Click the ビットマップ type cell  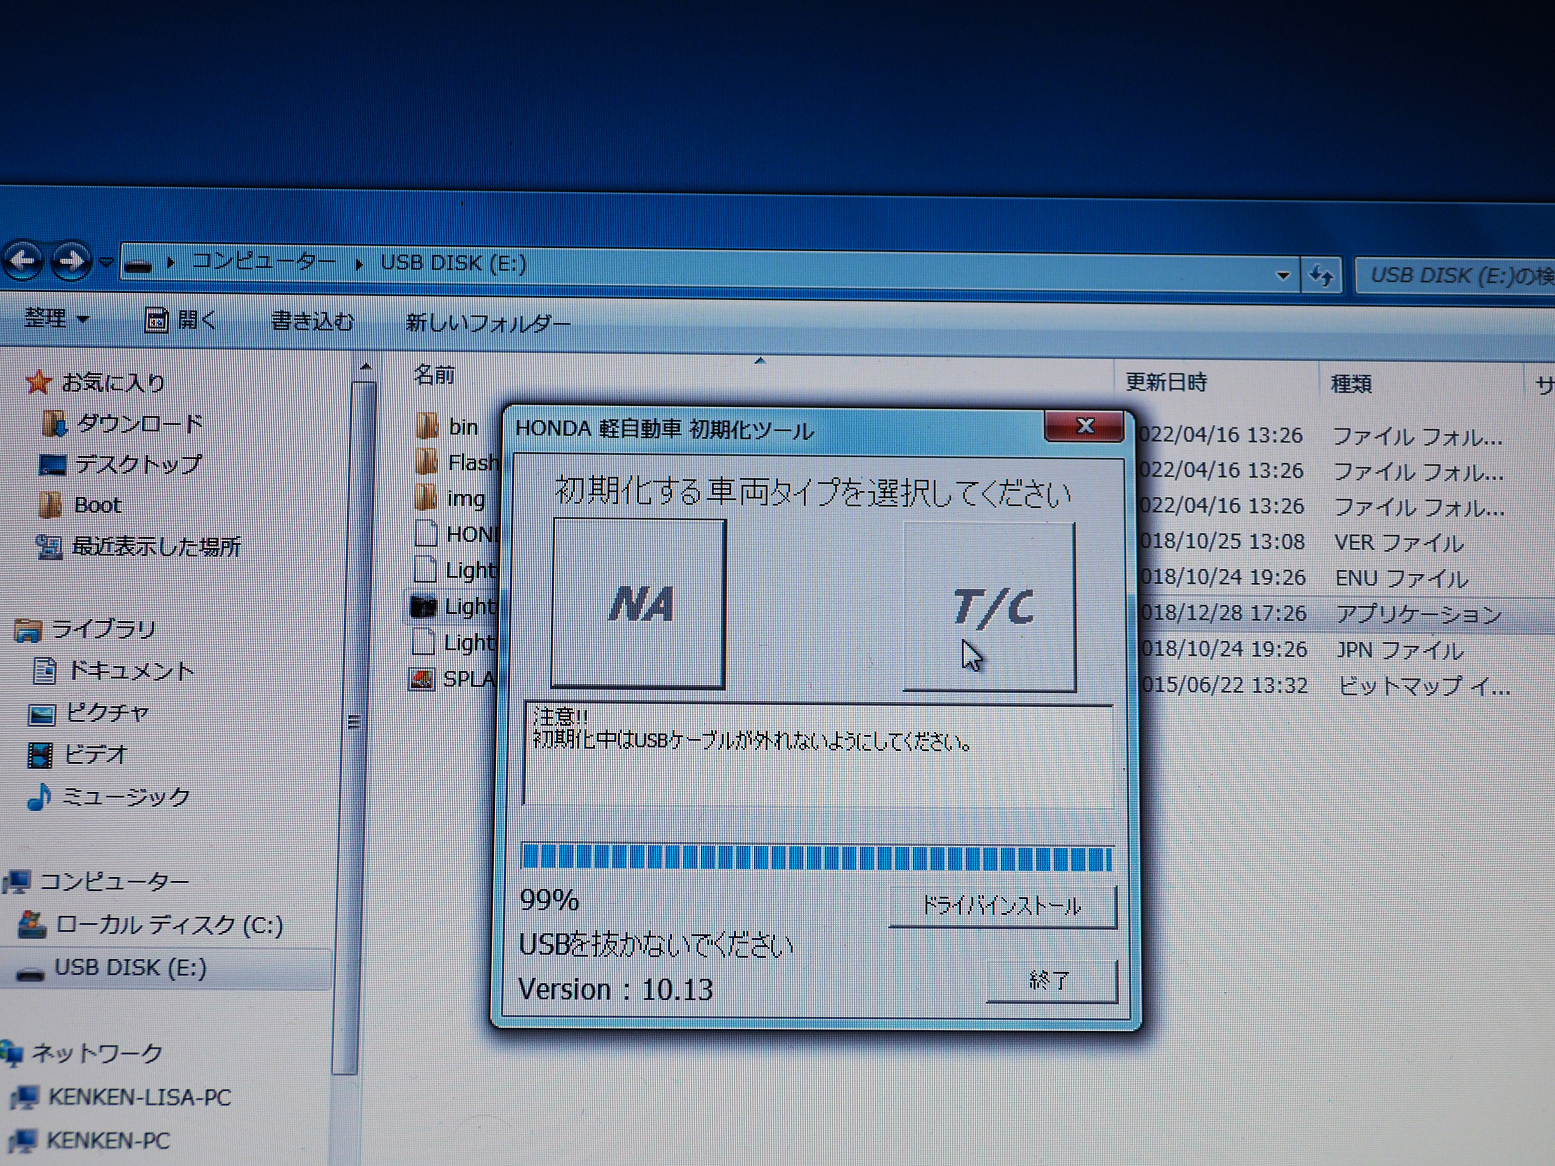[1424, 687]
